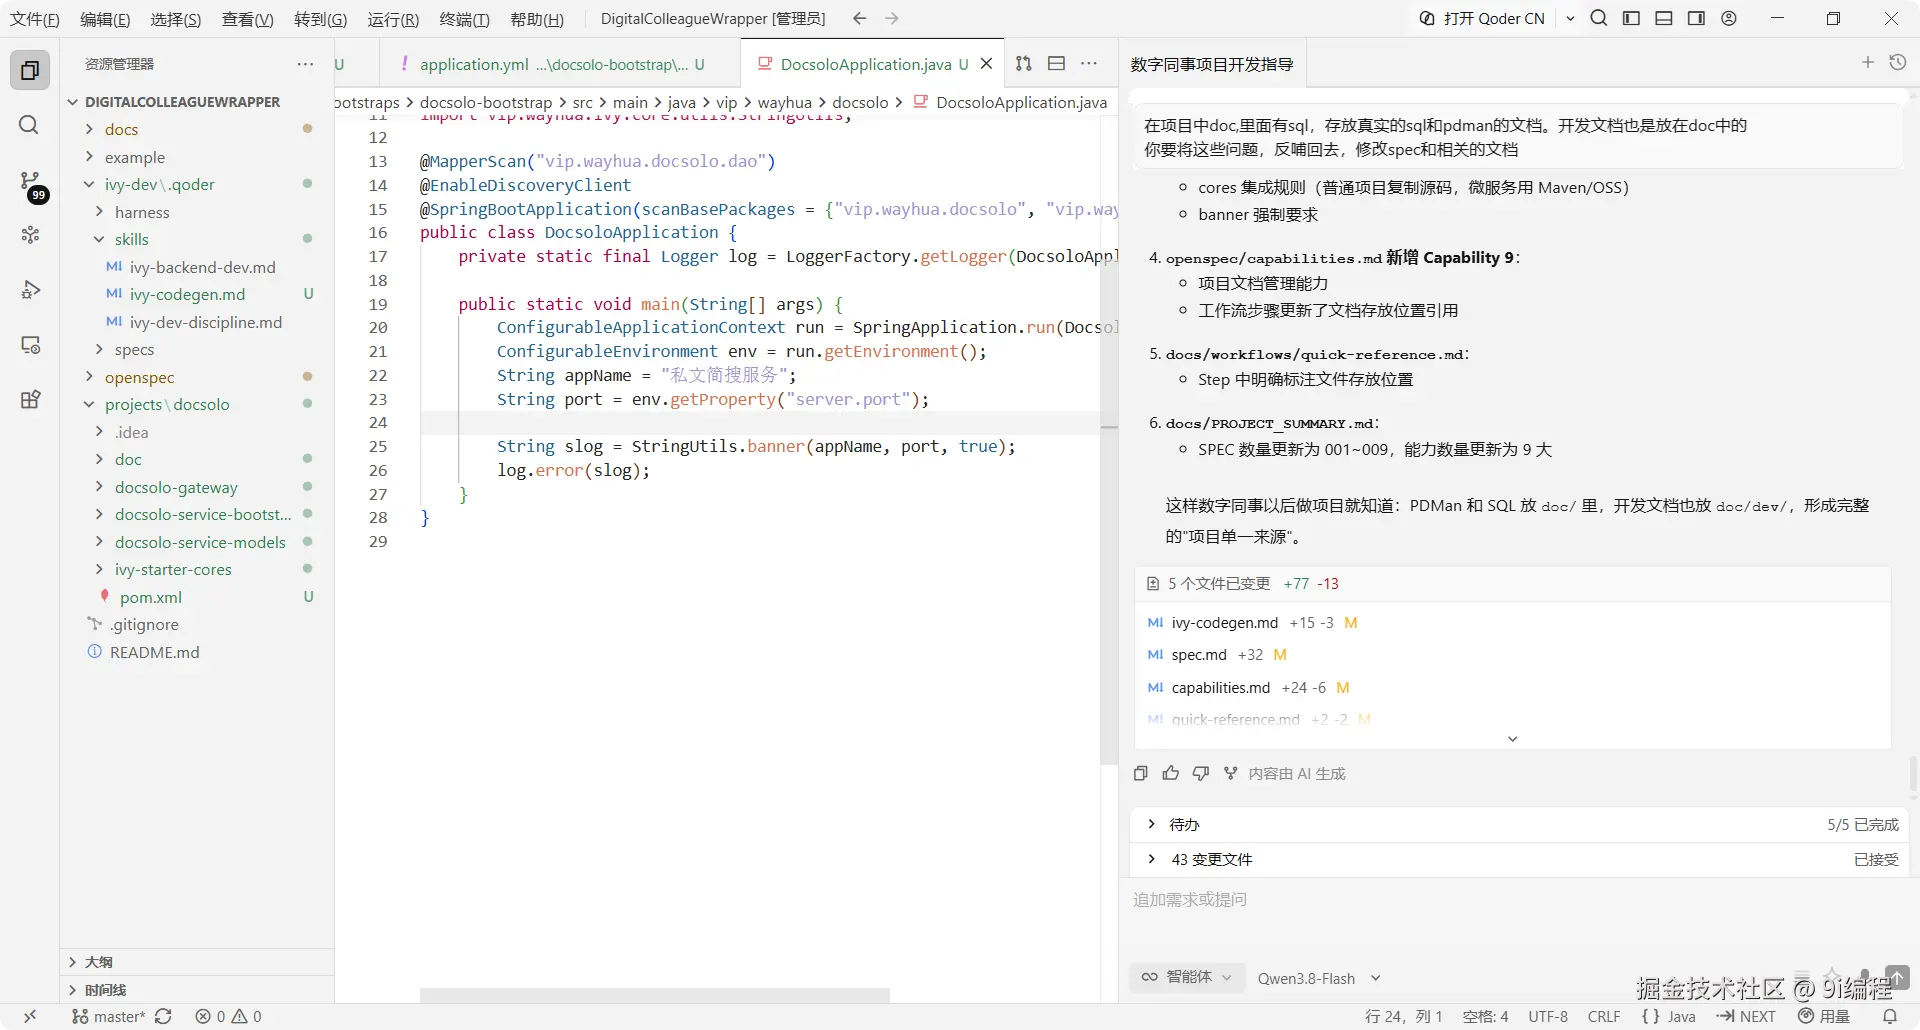Click the sync changes icon in status bar
This screenshot has height=1030, width=1920.
pos(163,1016)
